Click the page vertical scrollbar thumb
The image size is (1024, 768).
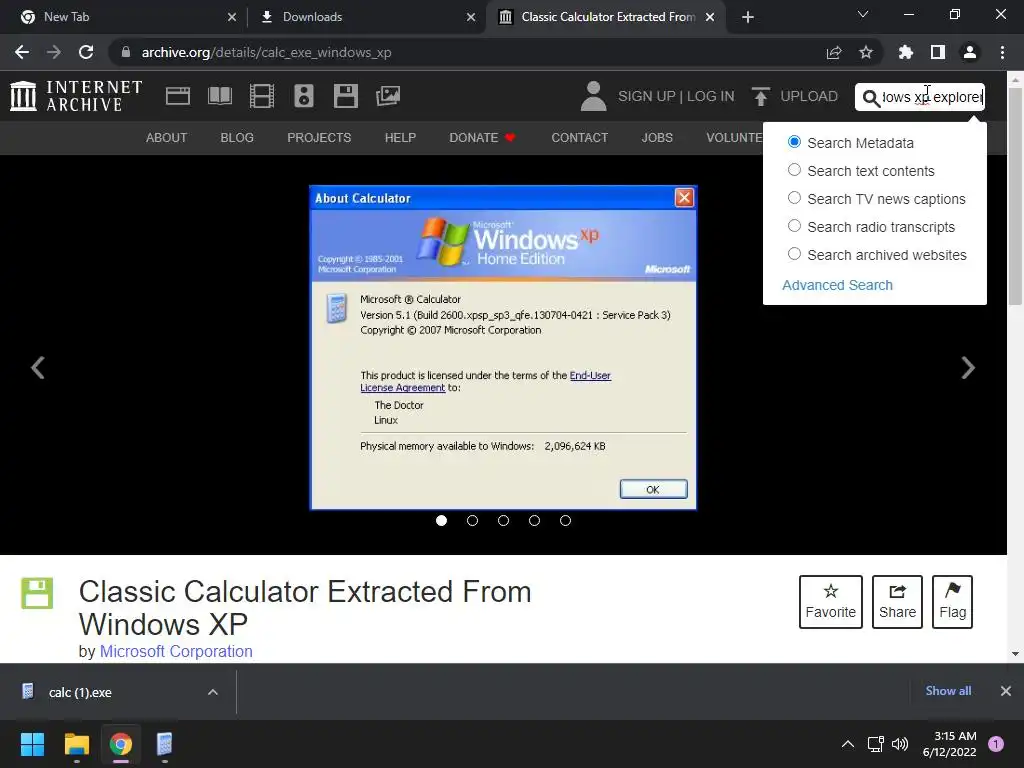coord(1015,196)
